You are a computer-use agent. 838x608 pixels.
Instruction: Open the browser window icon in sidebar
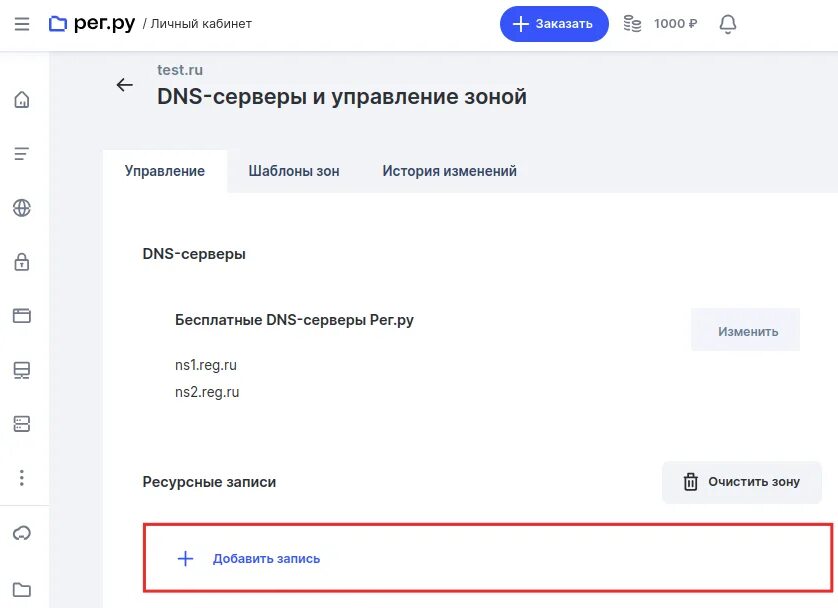(x=22, y=316)
